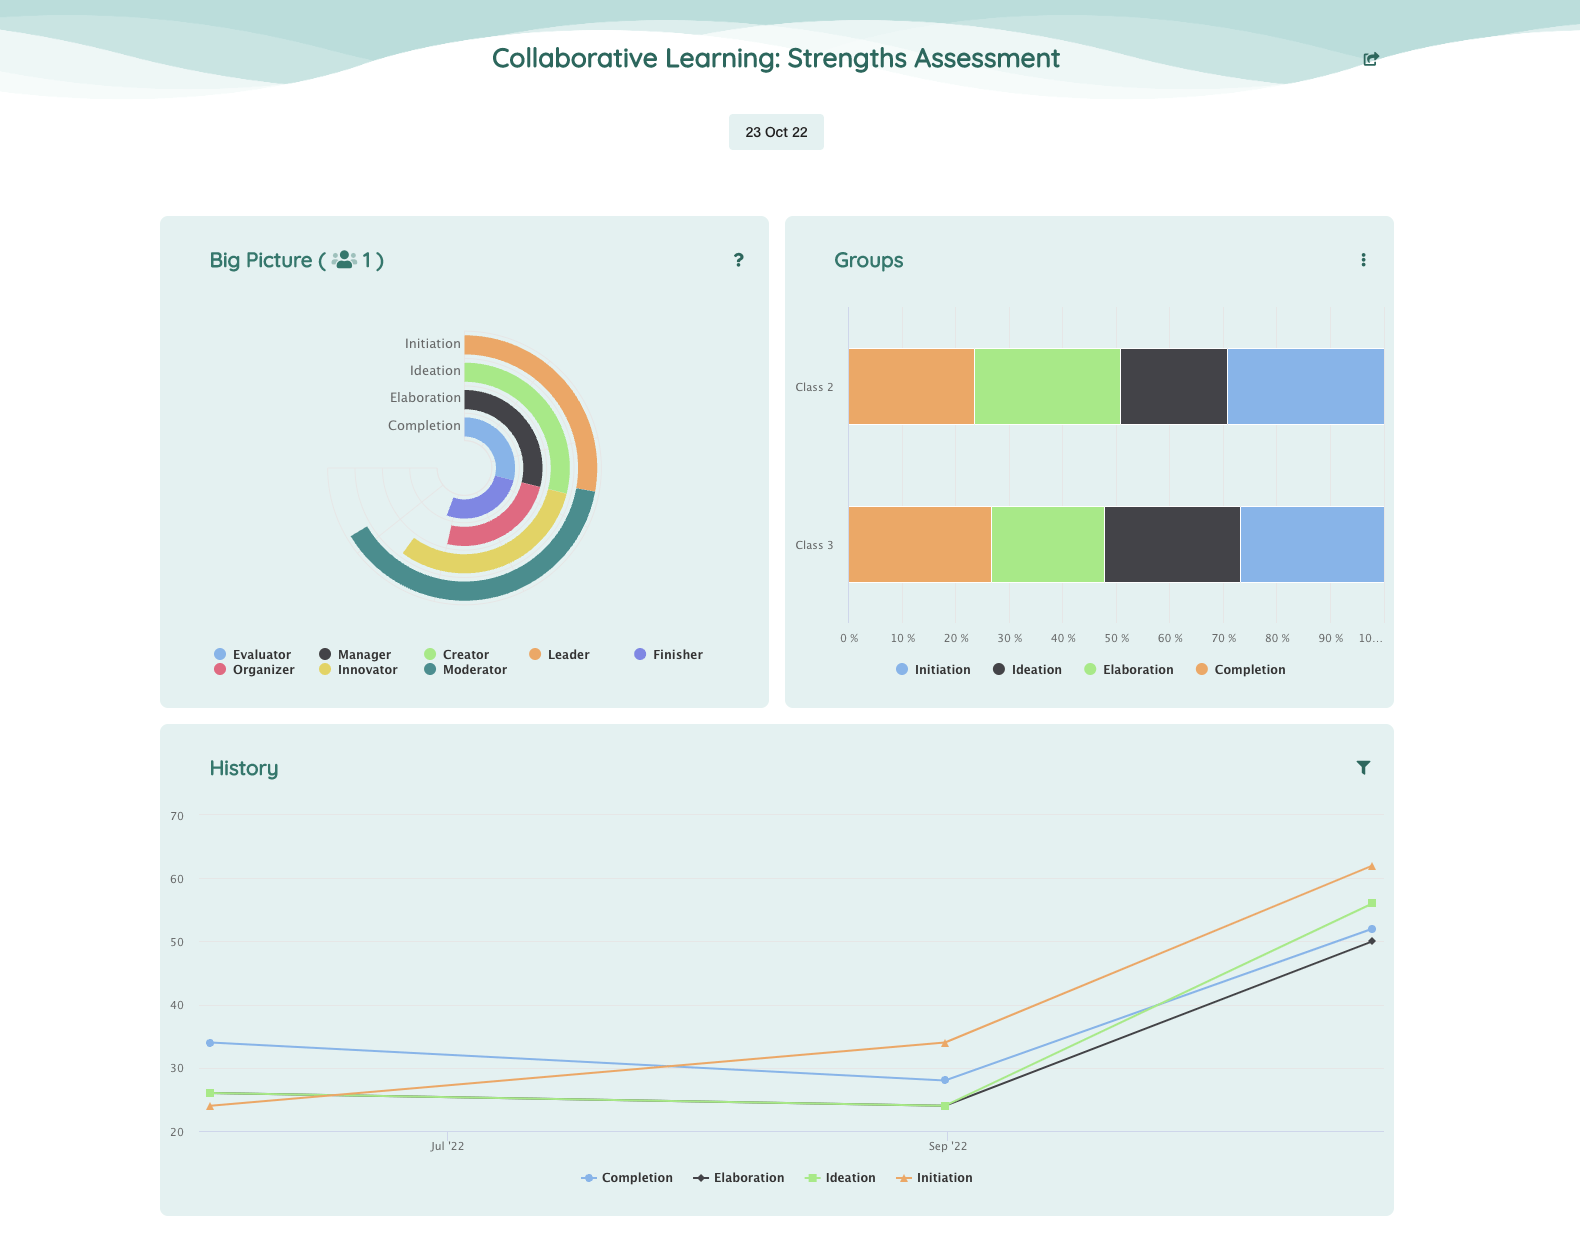Click the Initiation ring label
Image resolution: width=1580 pixels, height=1251 pixels.
click(432, 343)
